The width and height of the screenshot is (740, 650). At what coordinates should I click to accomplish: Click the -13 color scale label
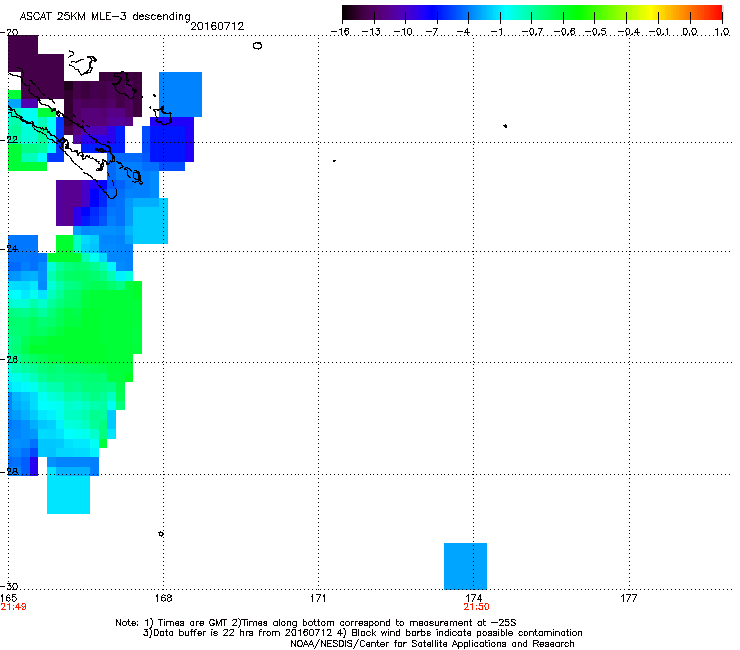371,32
